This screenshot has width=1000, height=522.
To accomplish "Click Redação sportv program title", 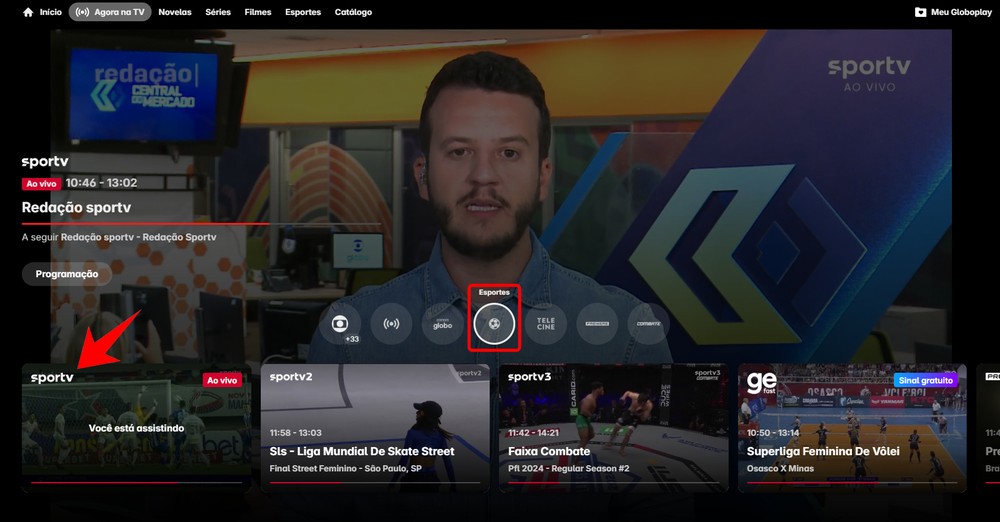I will (77, 207).
